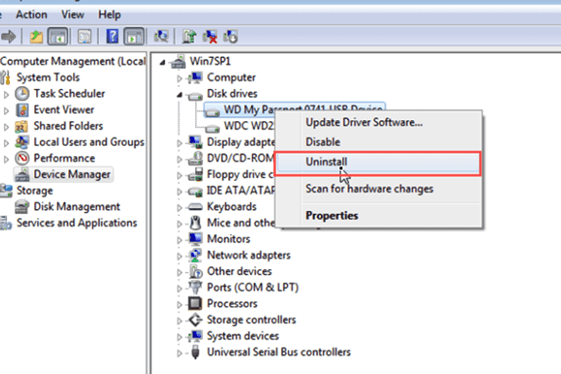Select Network adapters label in device list

tap(249, 255)
